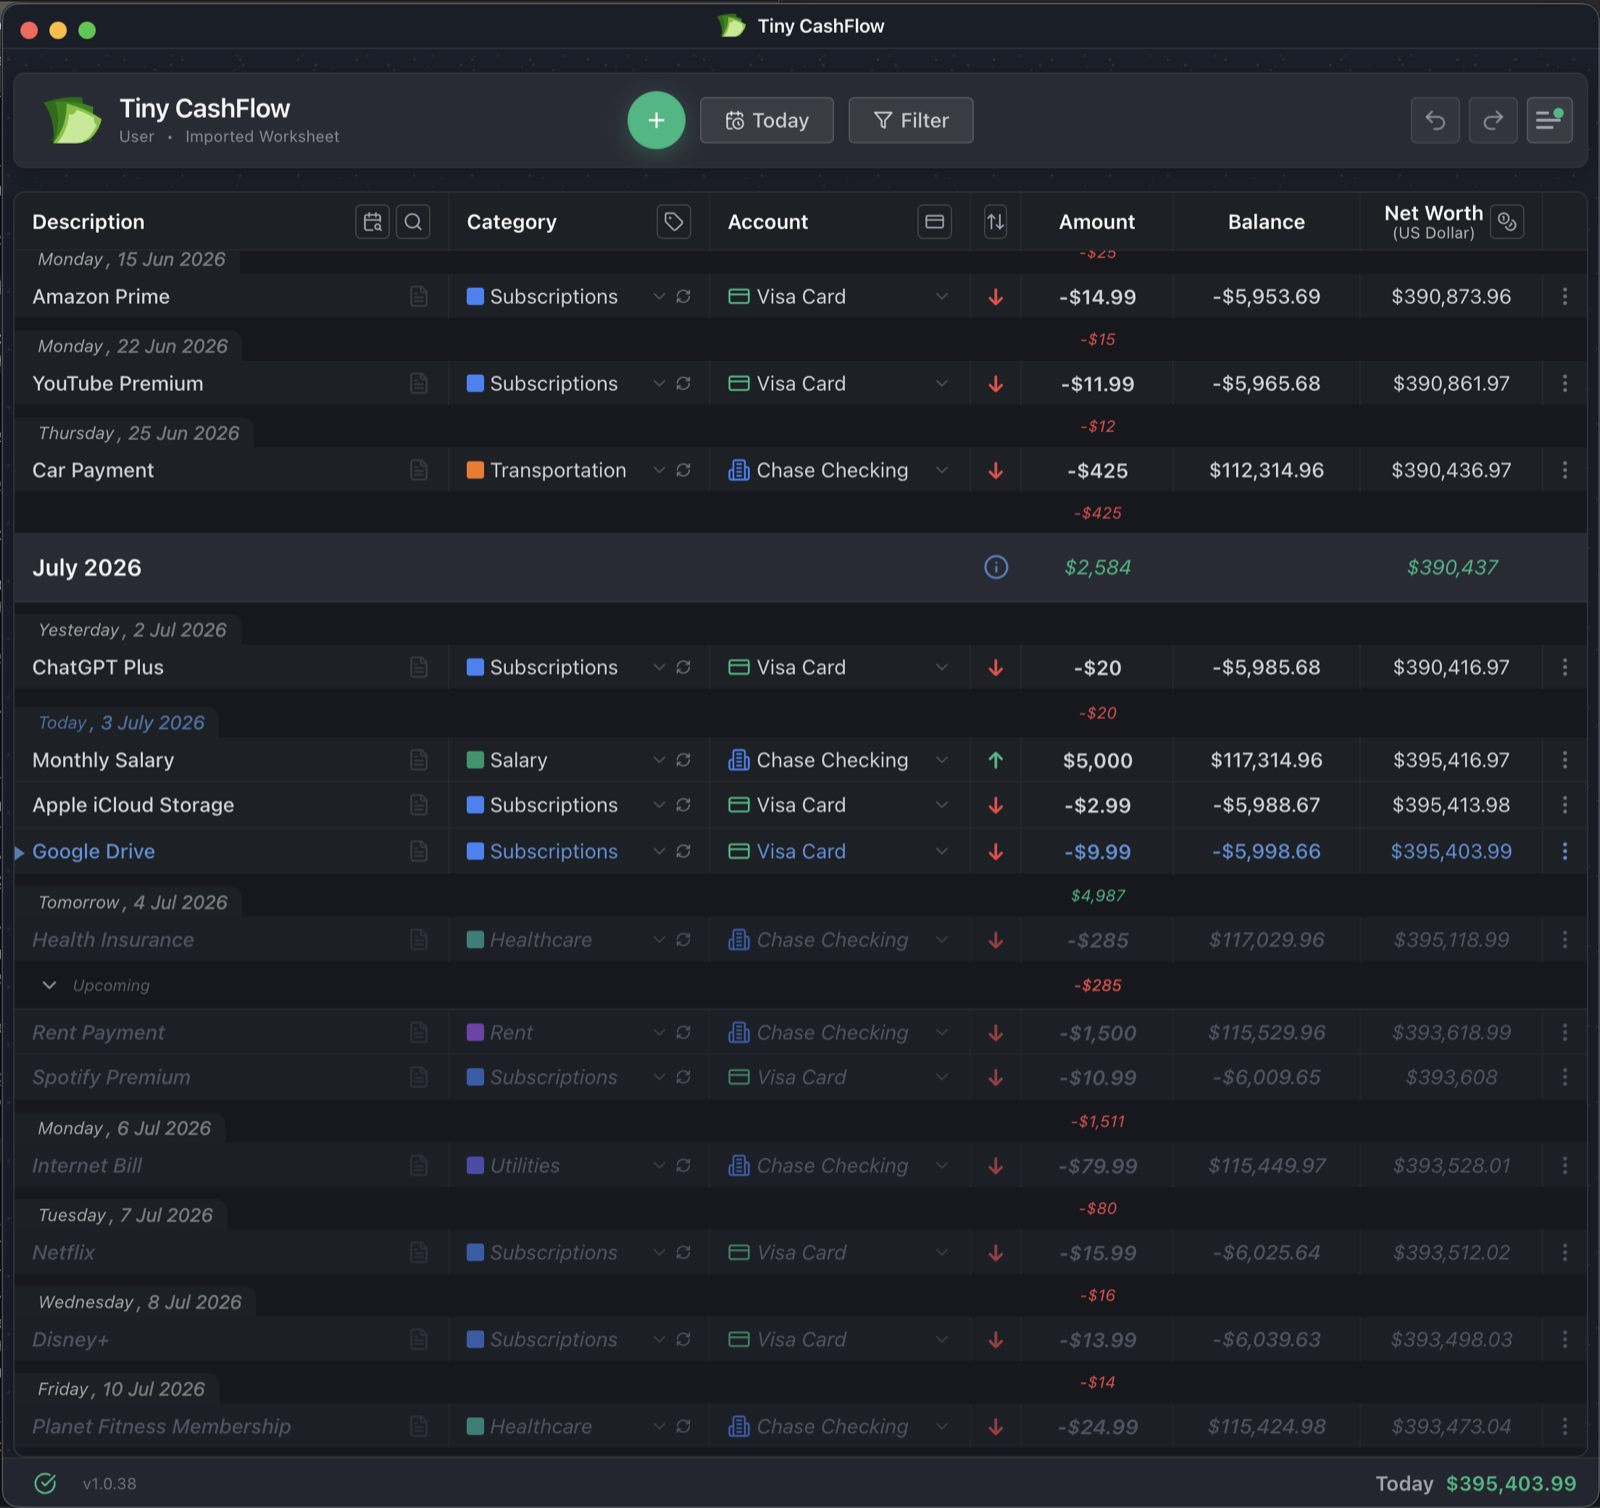Open the Filter button
The image size is (1600, 1508).
(911, 120)
